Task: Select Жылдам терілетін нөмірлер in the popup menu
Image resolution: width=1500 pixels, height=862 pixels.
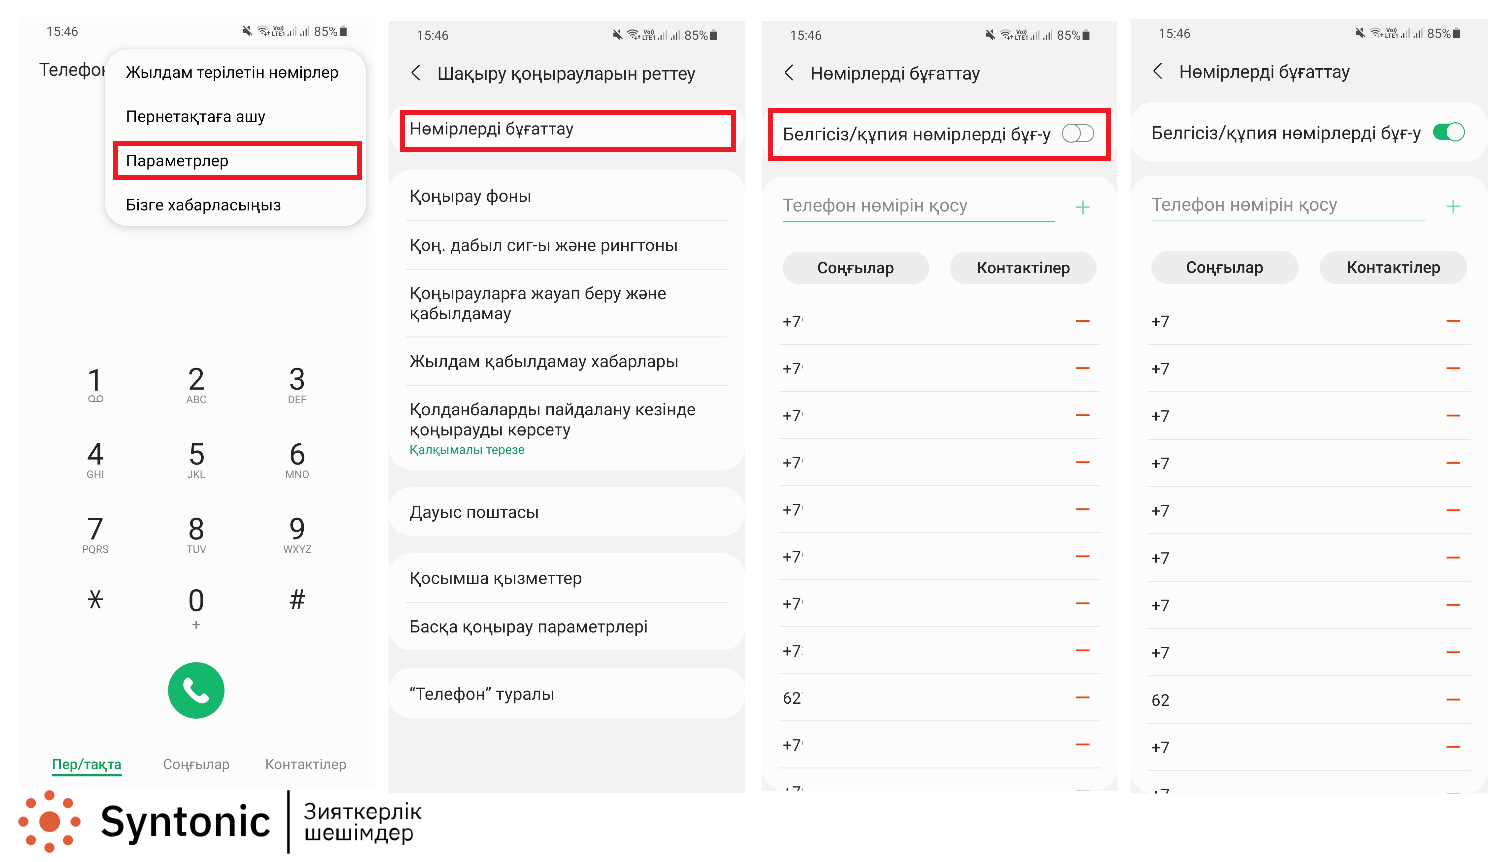Action: coord(232,72)
